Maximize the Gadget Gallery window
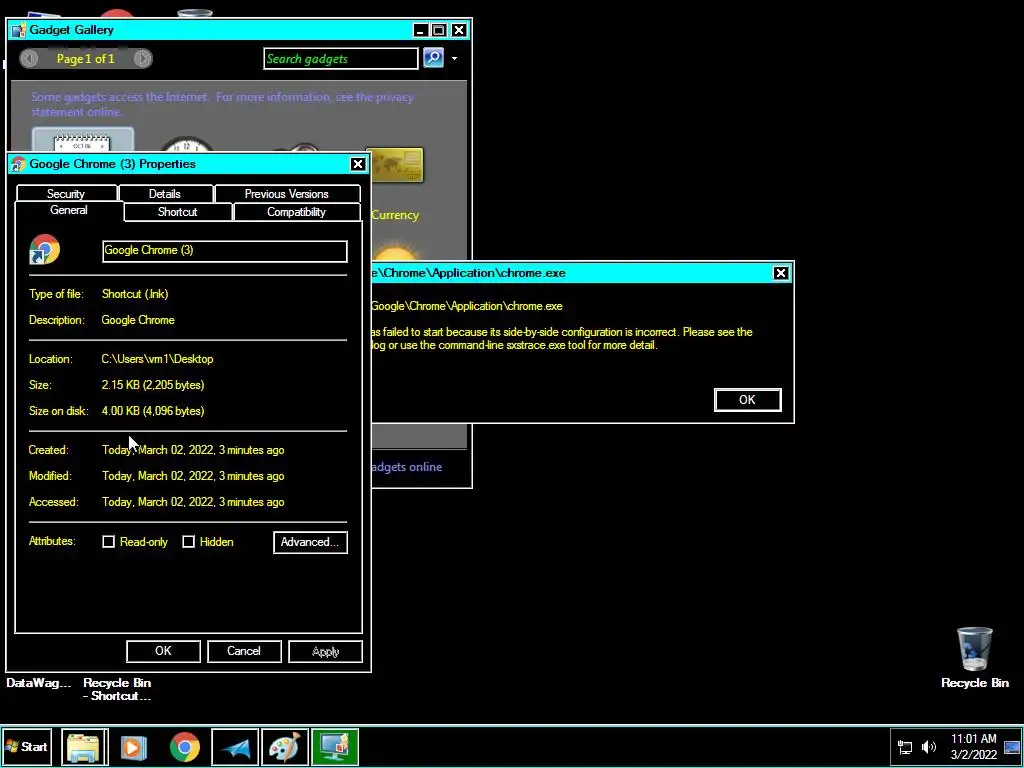The image size is (1024, 768). pyautogui.click(x=439, y=30)
